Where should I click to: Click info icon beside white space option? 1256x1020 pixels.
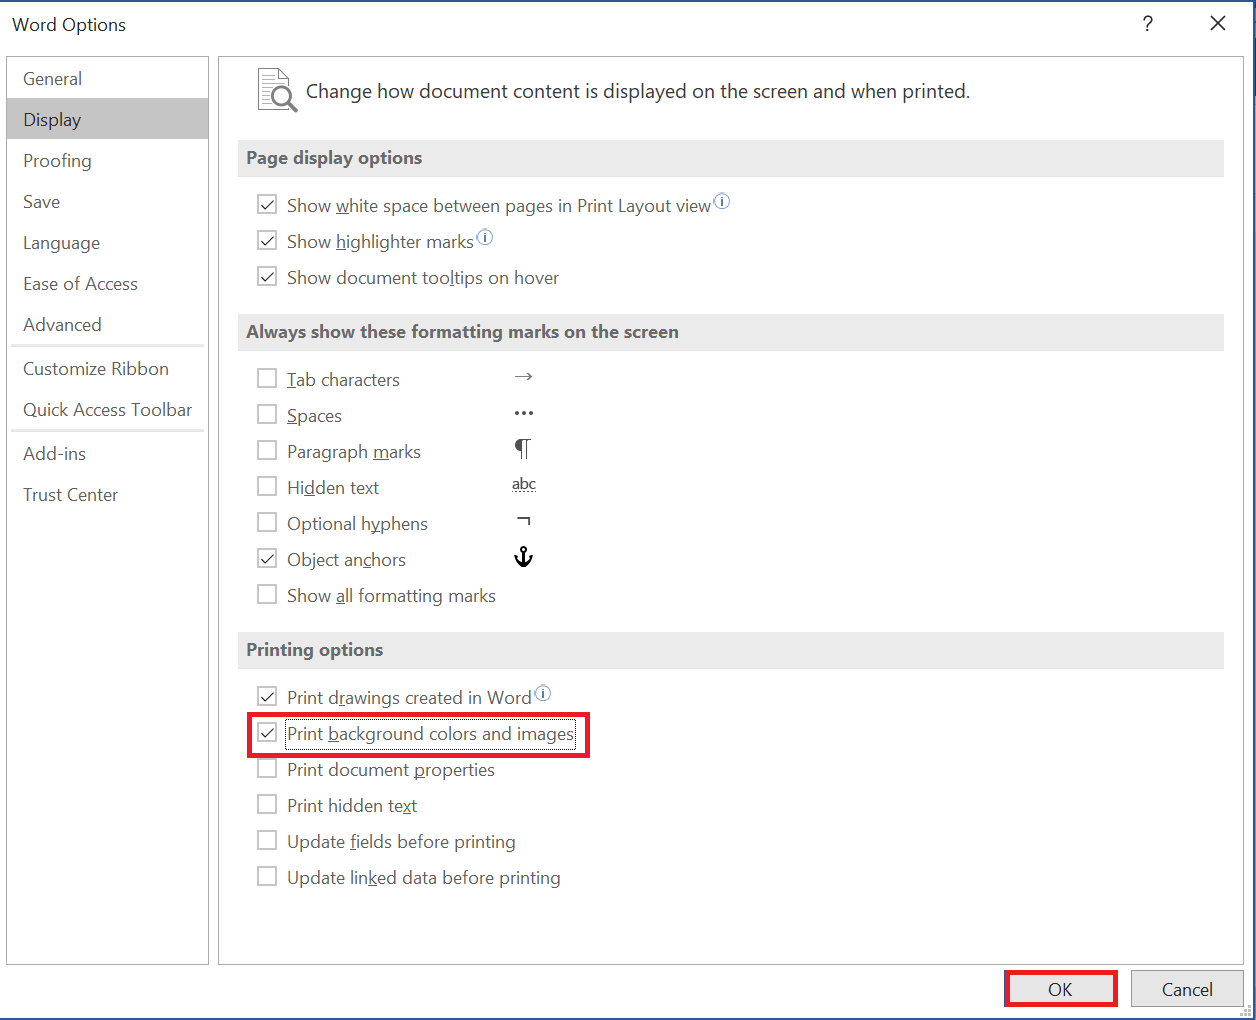(x=722, y=202)
